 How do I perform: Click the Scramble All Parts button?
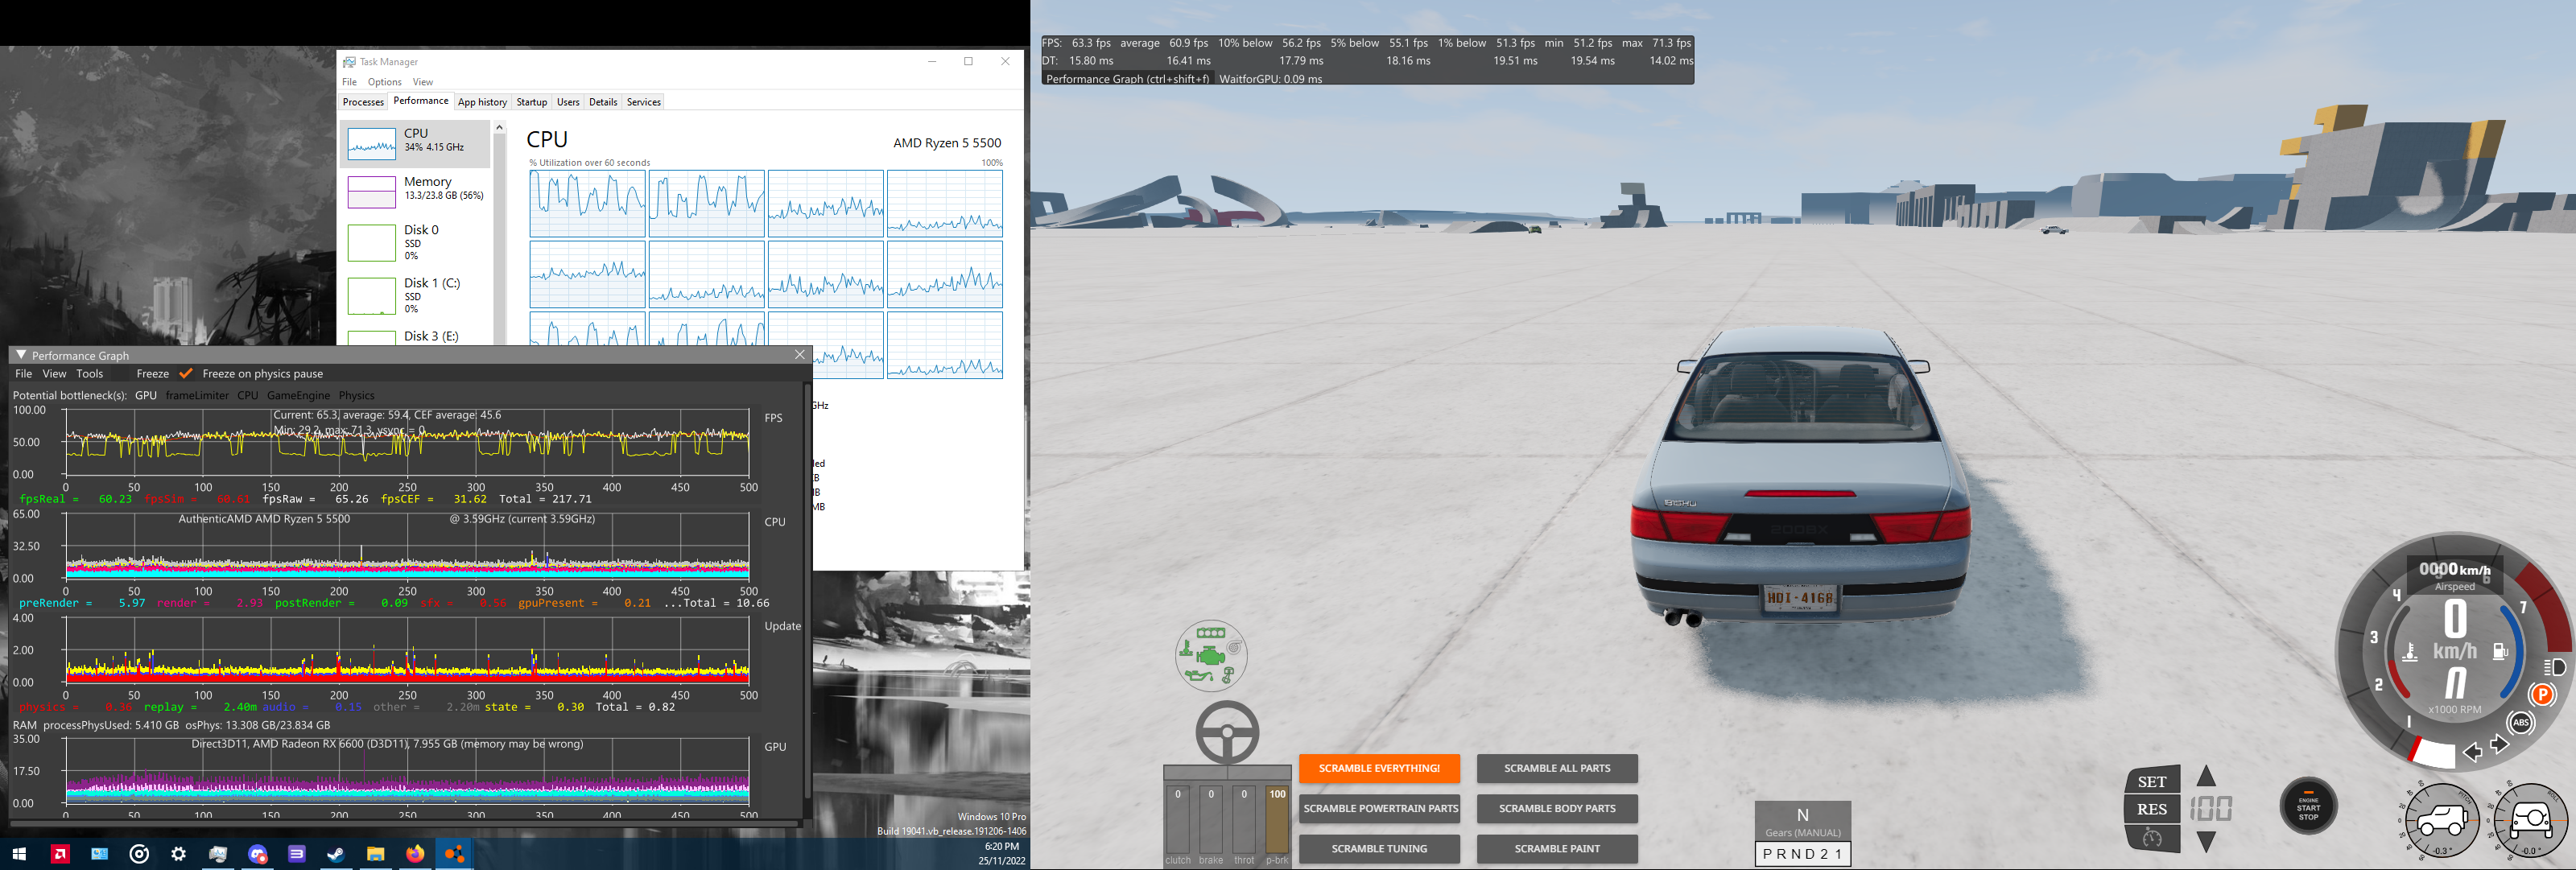point(1557,768)
